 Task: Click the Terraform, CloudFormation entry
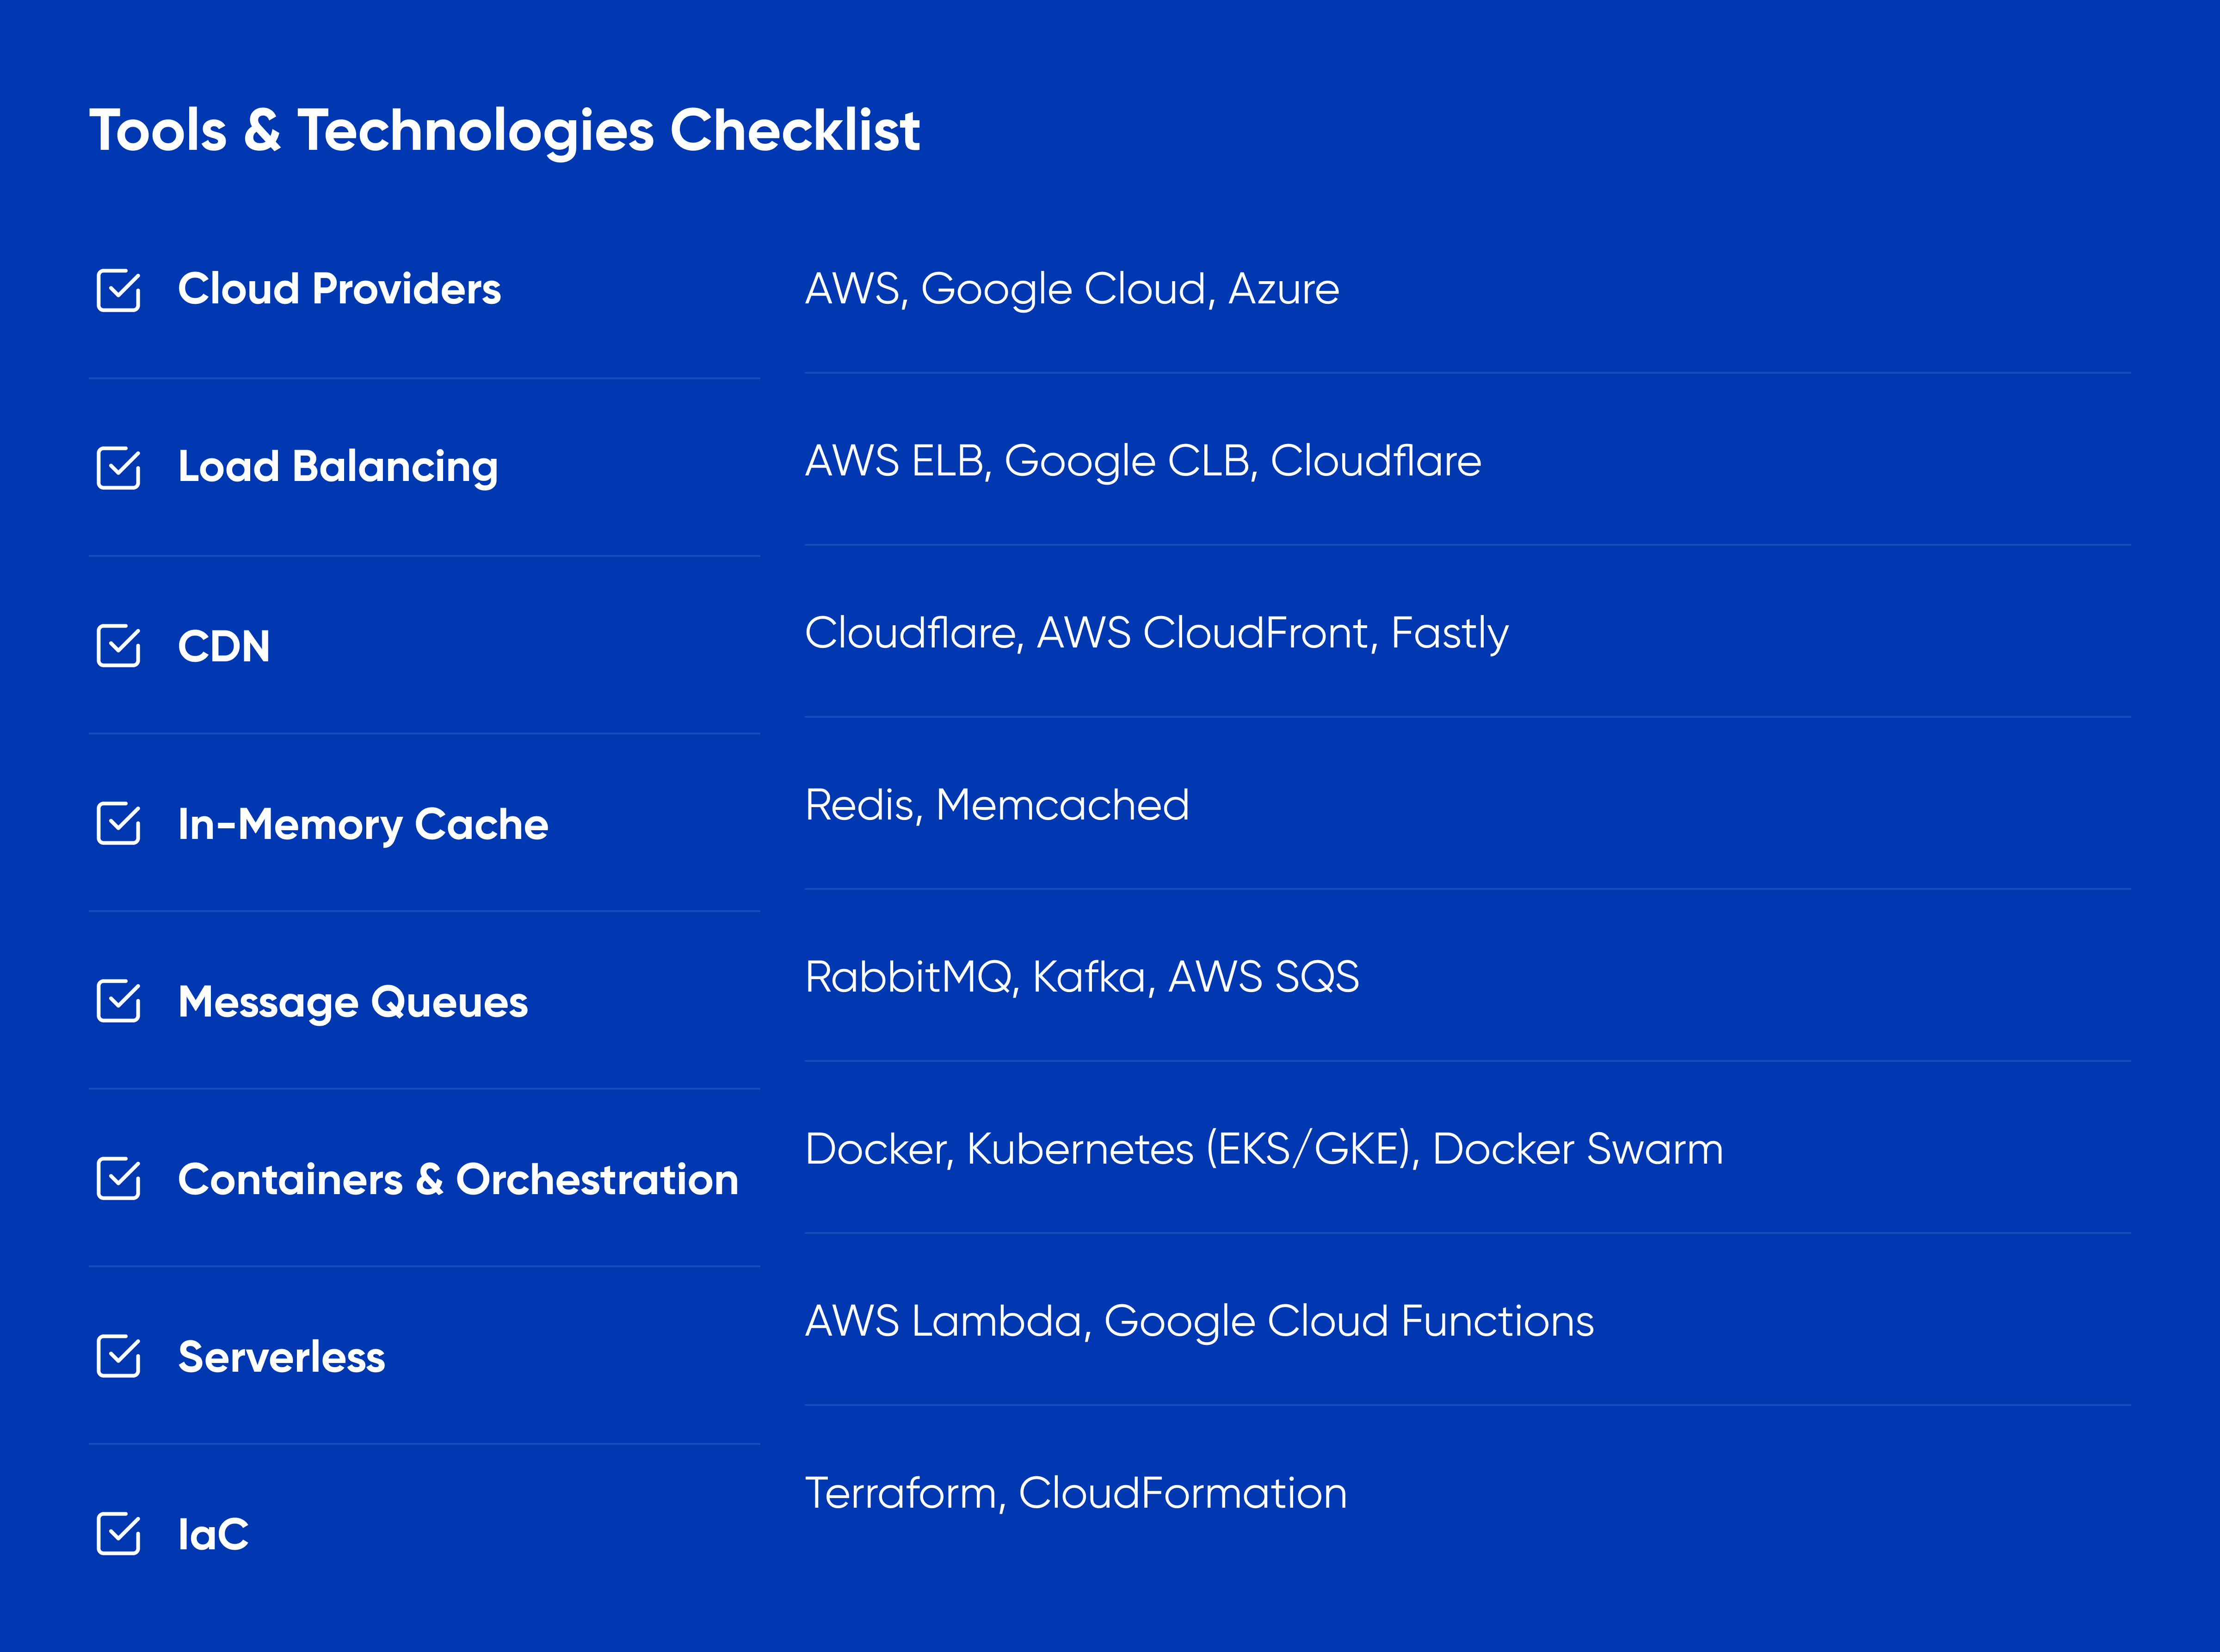1076,1493
